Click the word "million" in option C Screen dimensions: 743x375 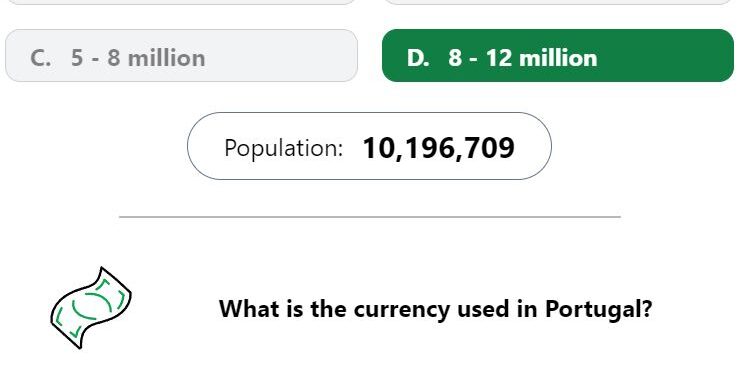pos(167,58)
